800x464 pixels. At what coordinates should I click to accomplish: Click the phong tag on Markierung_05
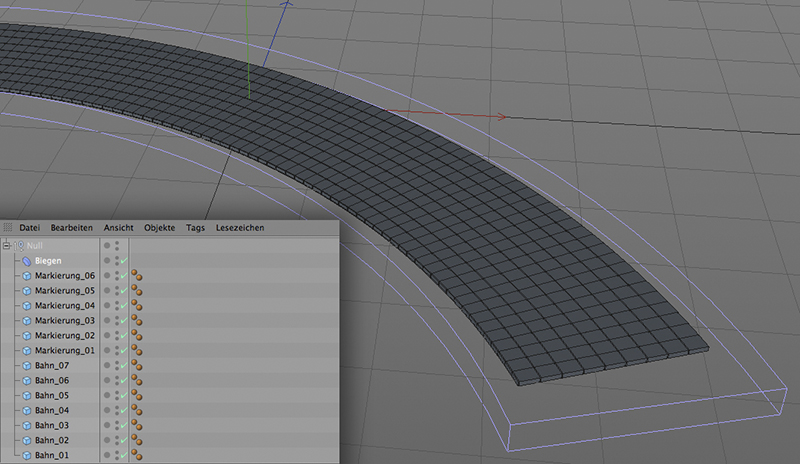point(135,290)
